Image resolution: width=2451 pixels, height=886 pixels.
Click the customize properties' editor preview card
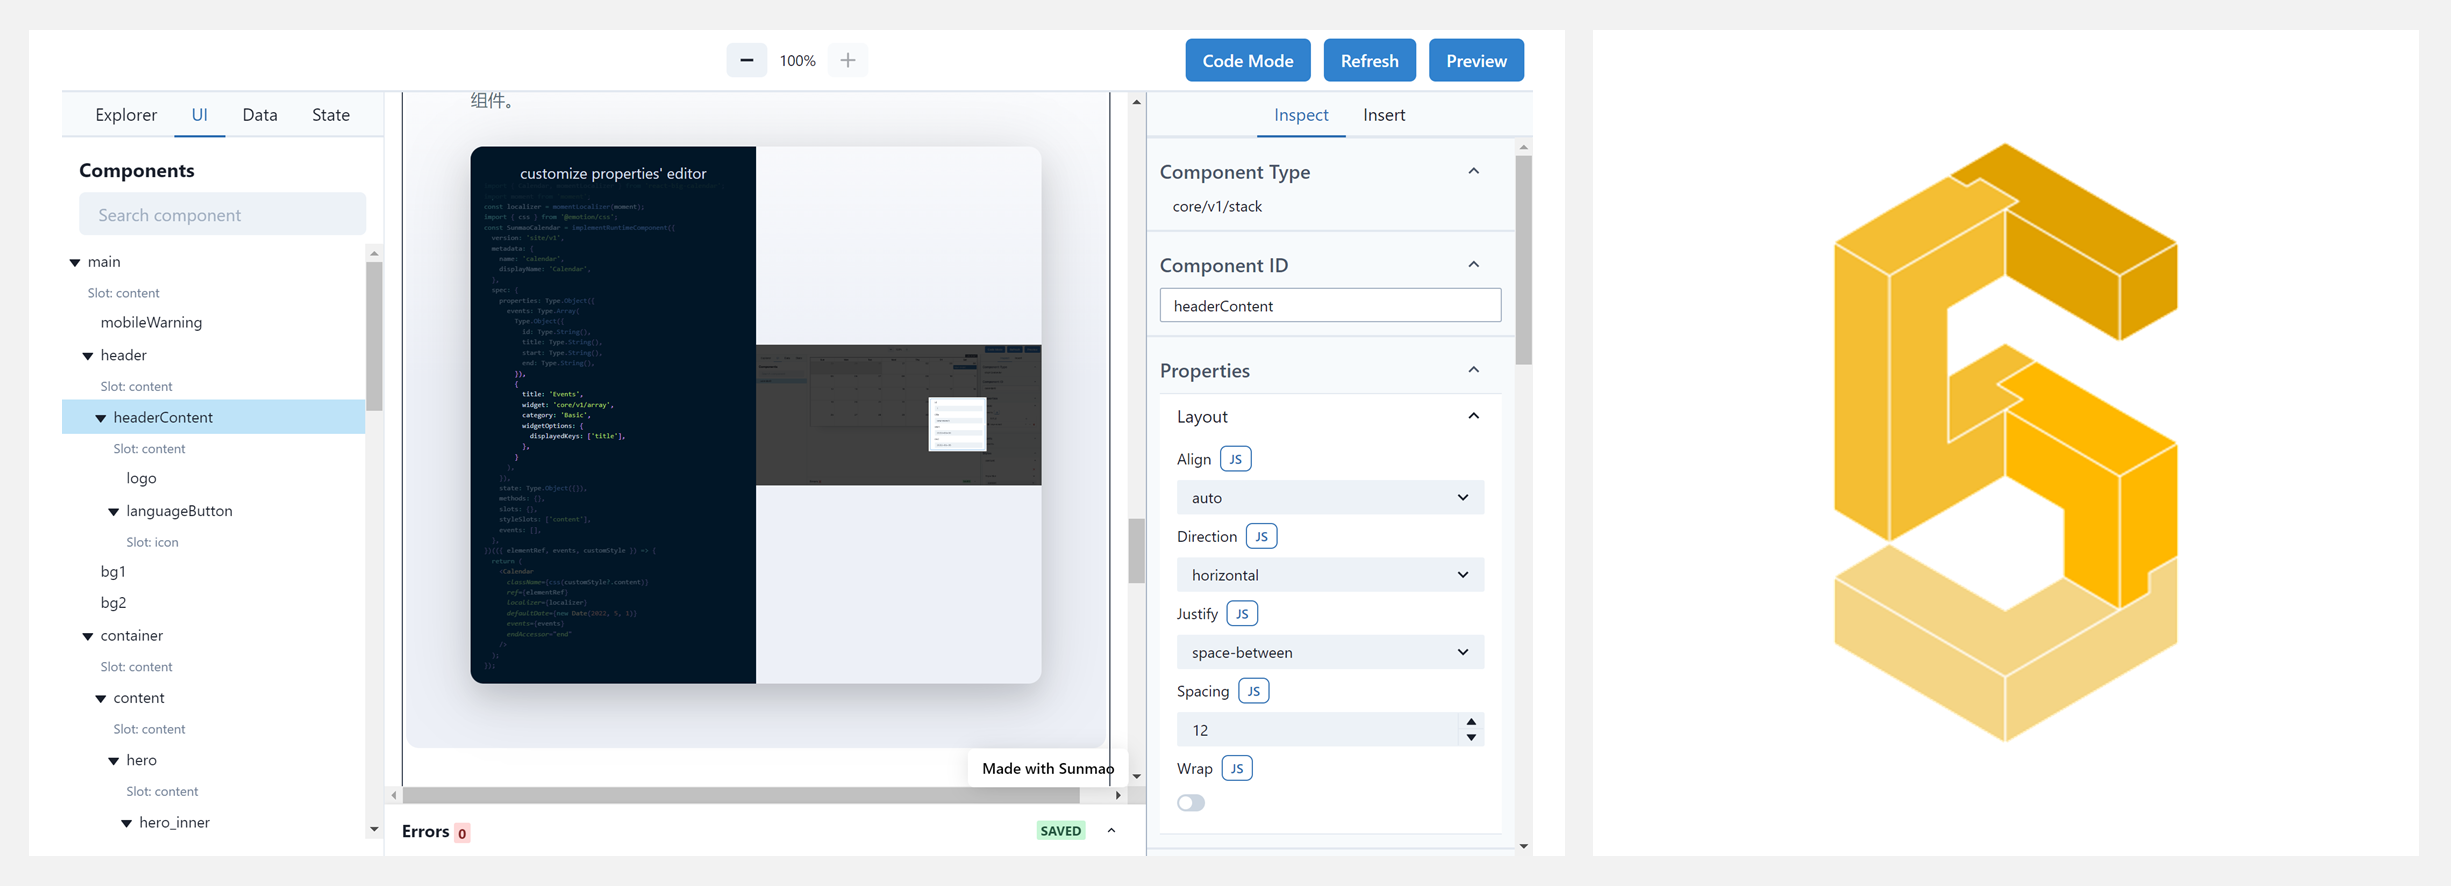[x=756, y=415]
